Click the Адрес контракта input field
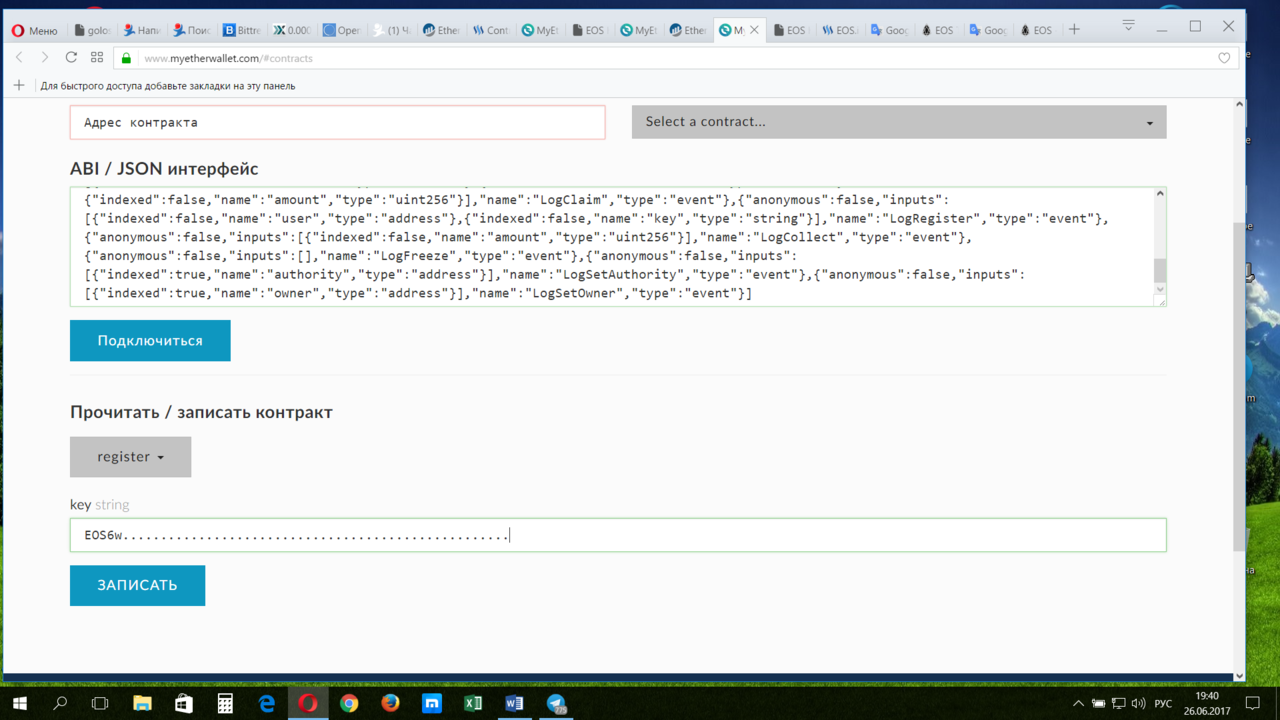 point(337,122)
